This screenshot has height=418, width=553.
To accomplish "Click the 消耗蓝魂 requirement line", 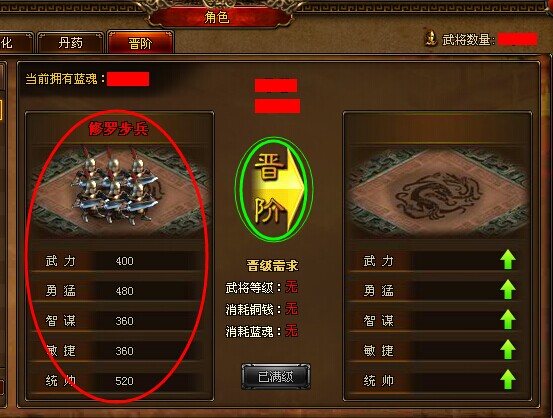I will tap(261, 331).
